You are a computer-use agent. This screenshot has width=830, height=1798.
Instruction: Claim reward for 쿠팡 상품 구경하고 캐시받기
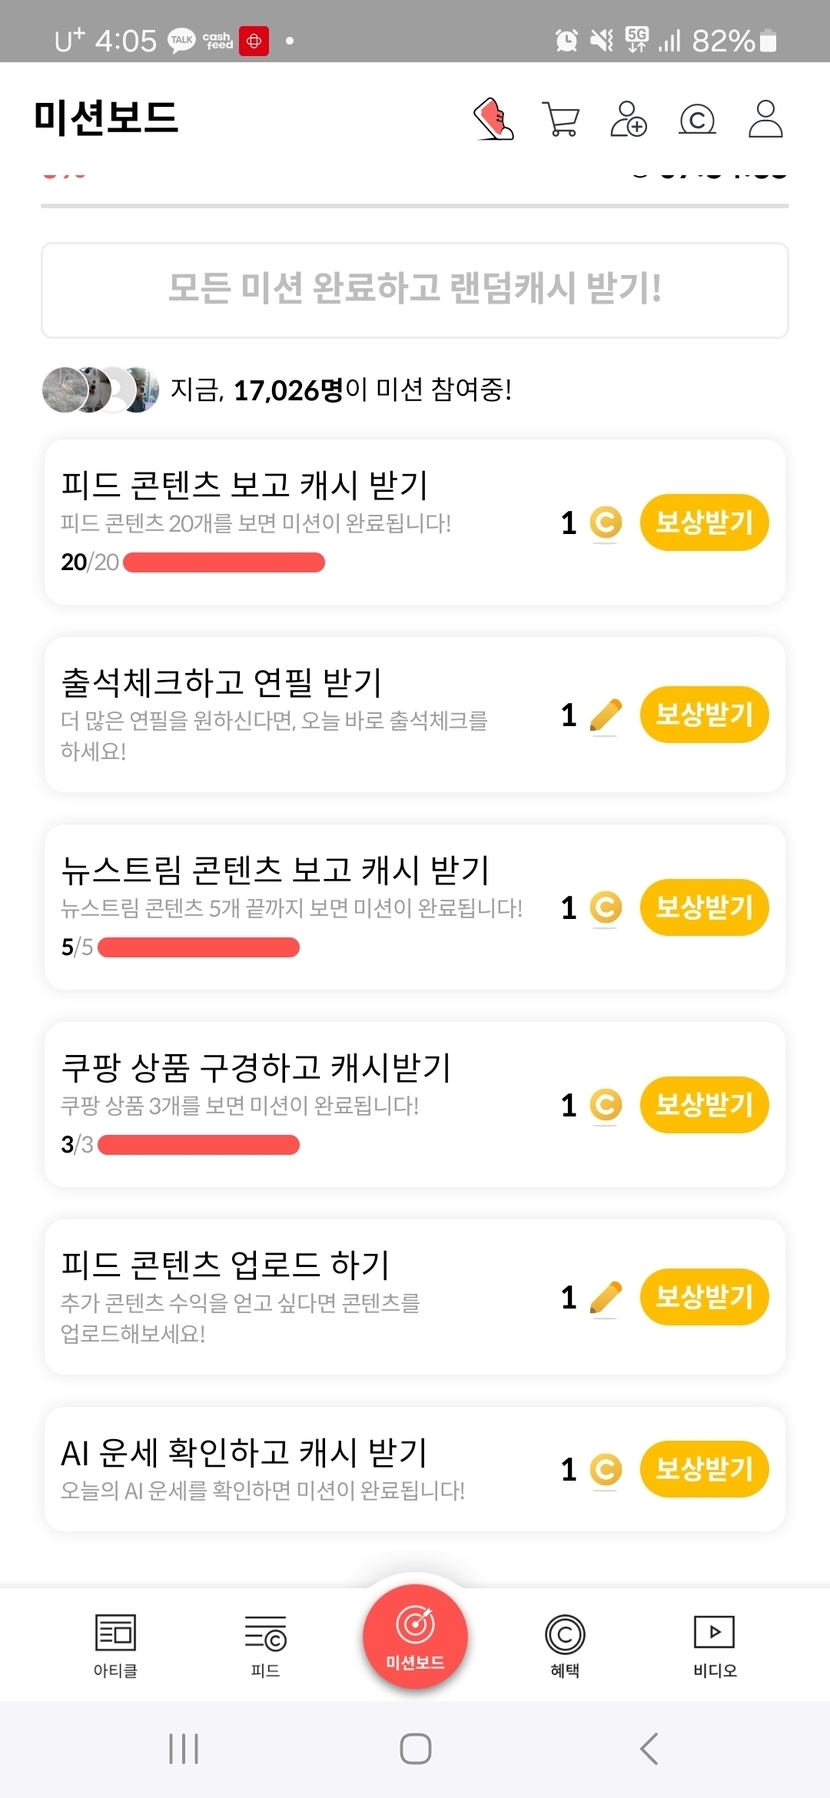(x=704, y=1105)
